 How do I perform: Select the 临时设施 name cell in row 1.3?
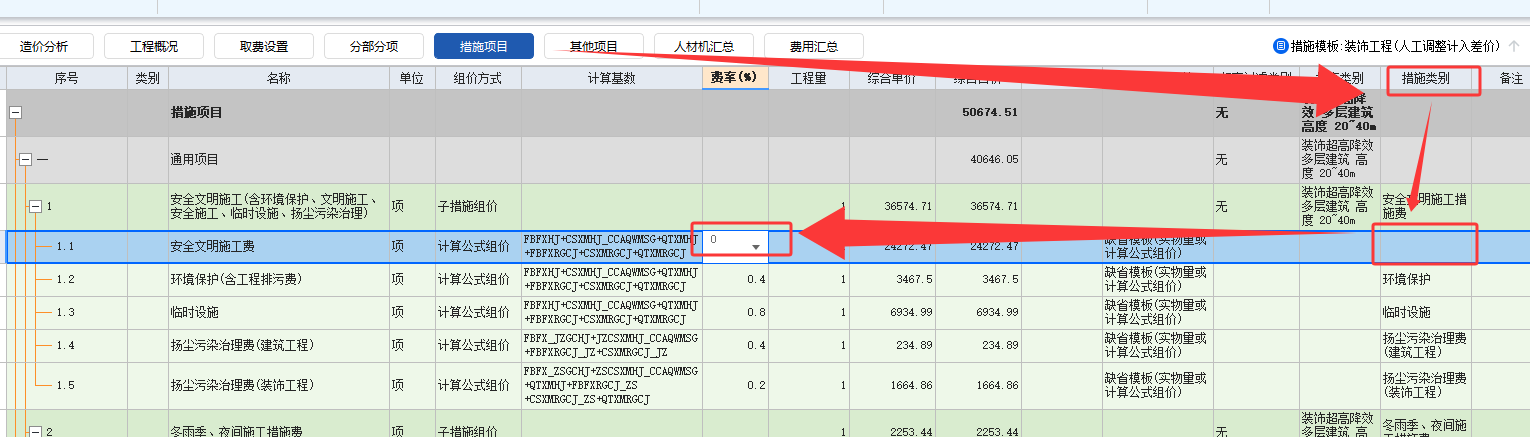pyautogui.click(x=279, y=313)
